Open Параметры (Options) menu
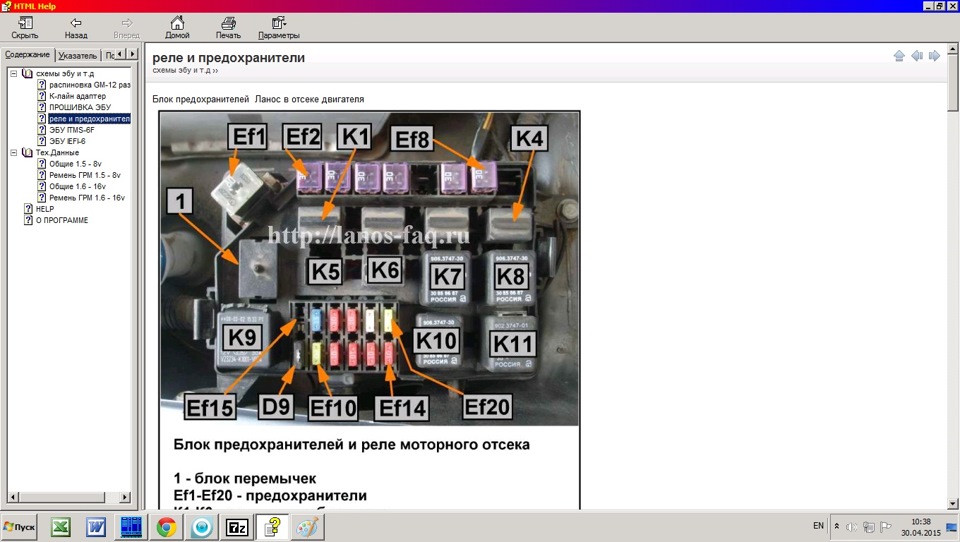 click(279, 28)
